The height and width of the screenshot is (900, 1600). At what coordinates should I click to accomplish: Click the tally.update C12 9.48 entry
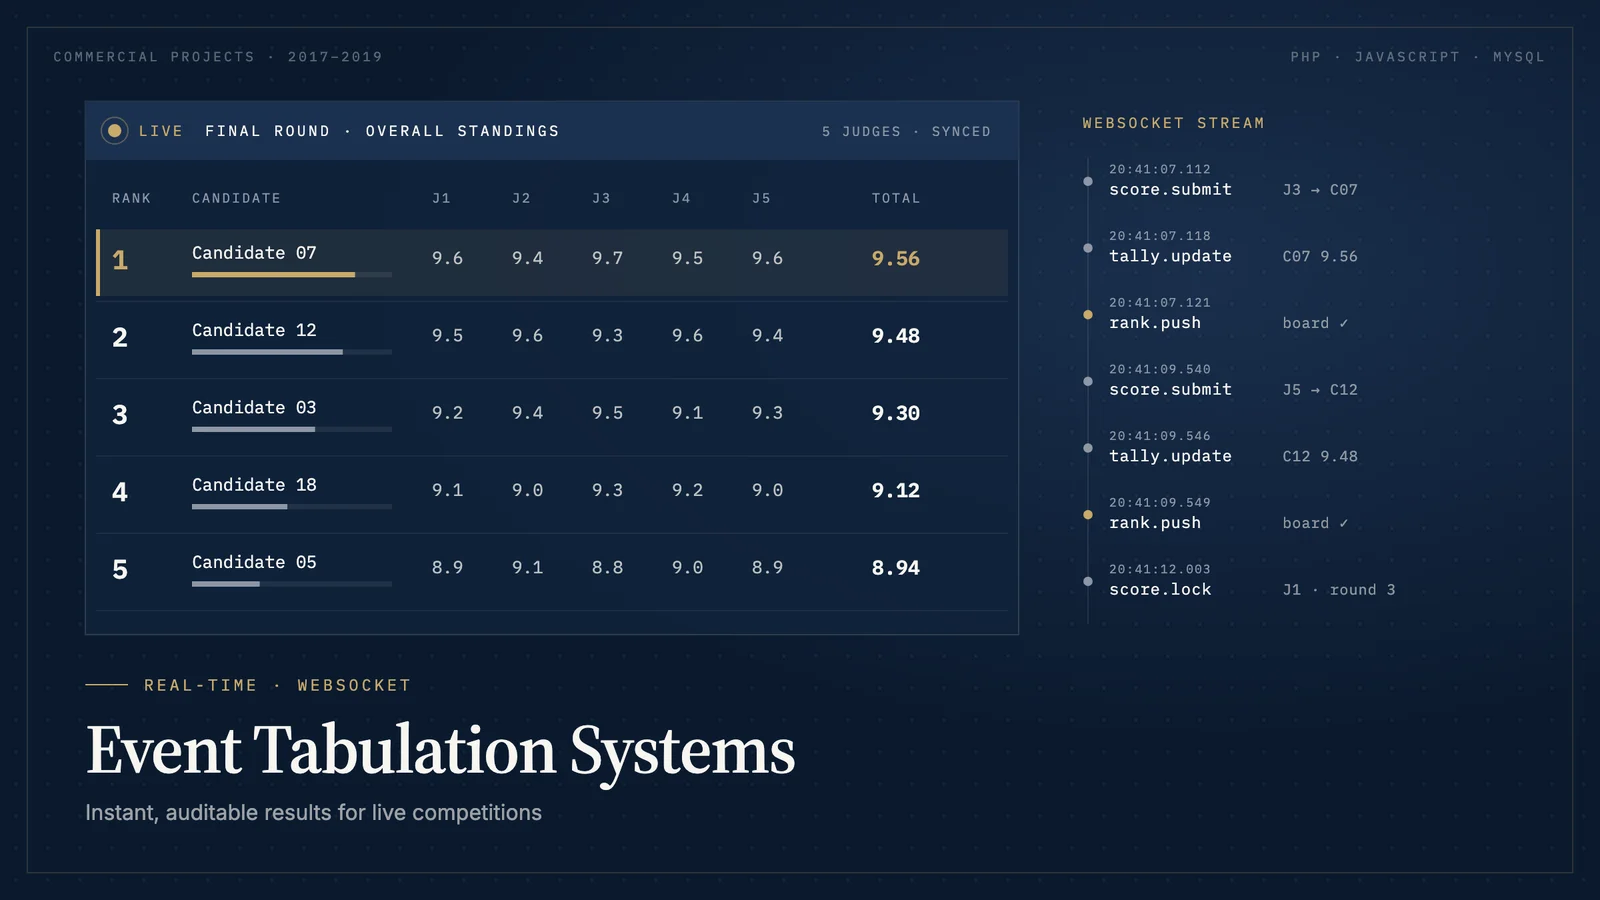tap(1233, 448)
